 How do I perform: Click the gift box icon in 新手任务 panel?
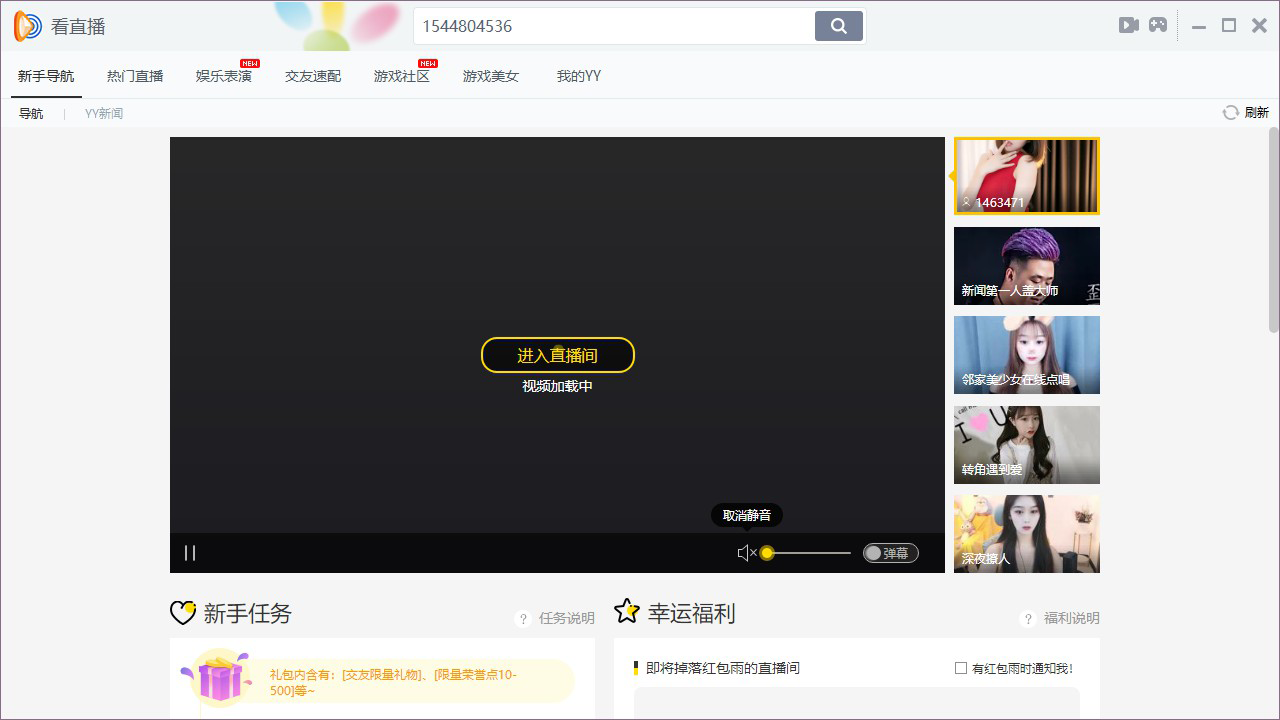(x=219, y=677)
